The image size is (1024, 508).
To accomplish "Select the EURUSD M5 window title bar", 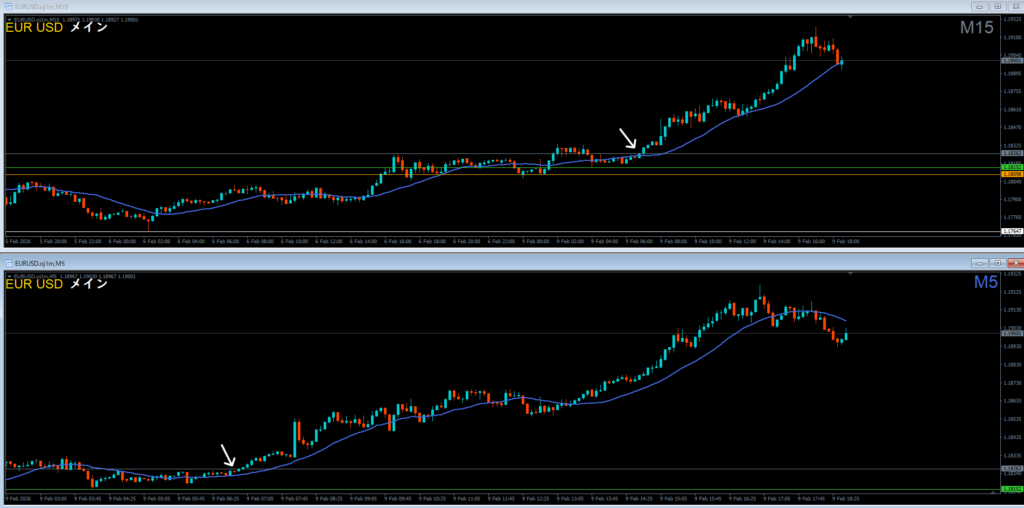I will pyautogui.click(x=500, y=263).
